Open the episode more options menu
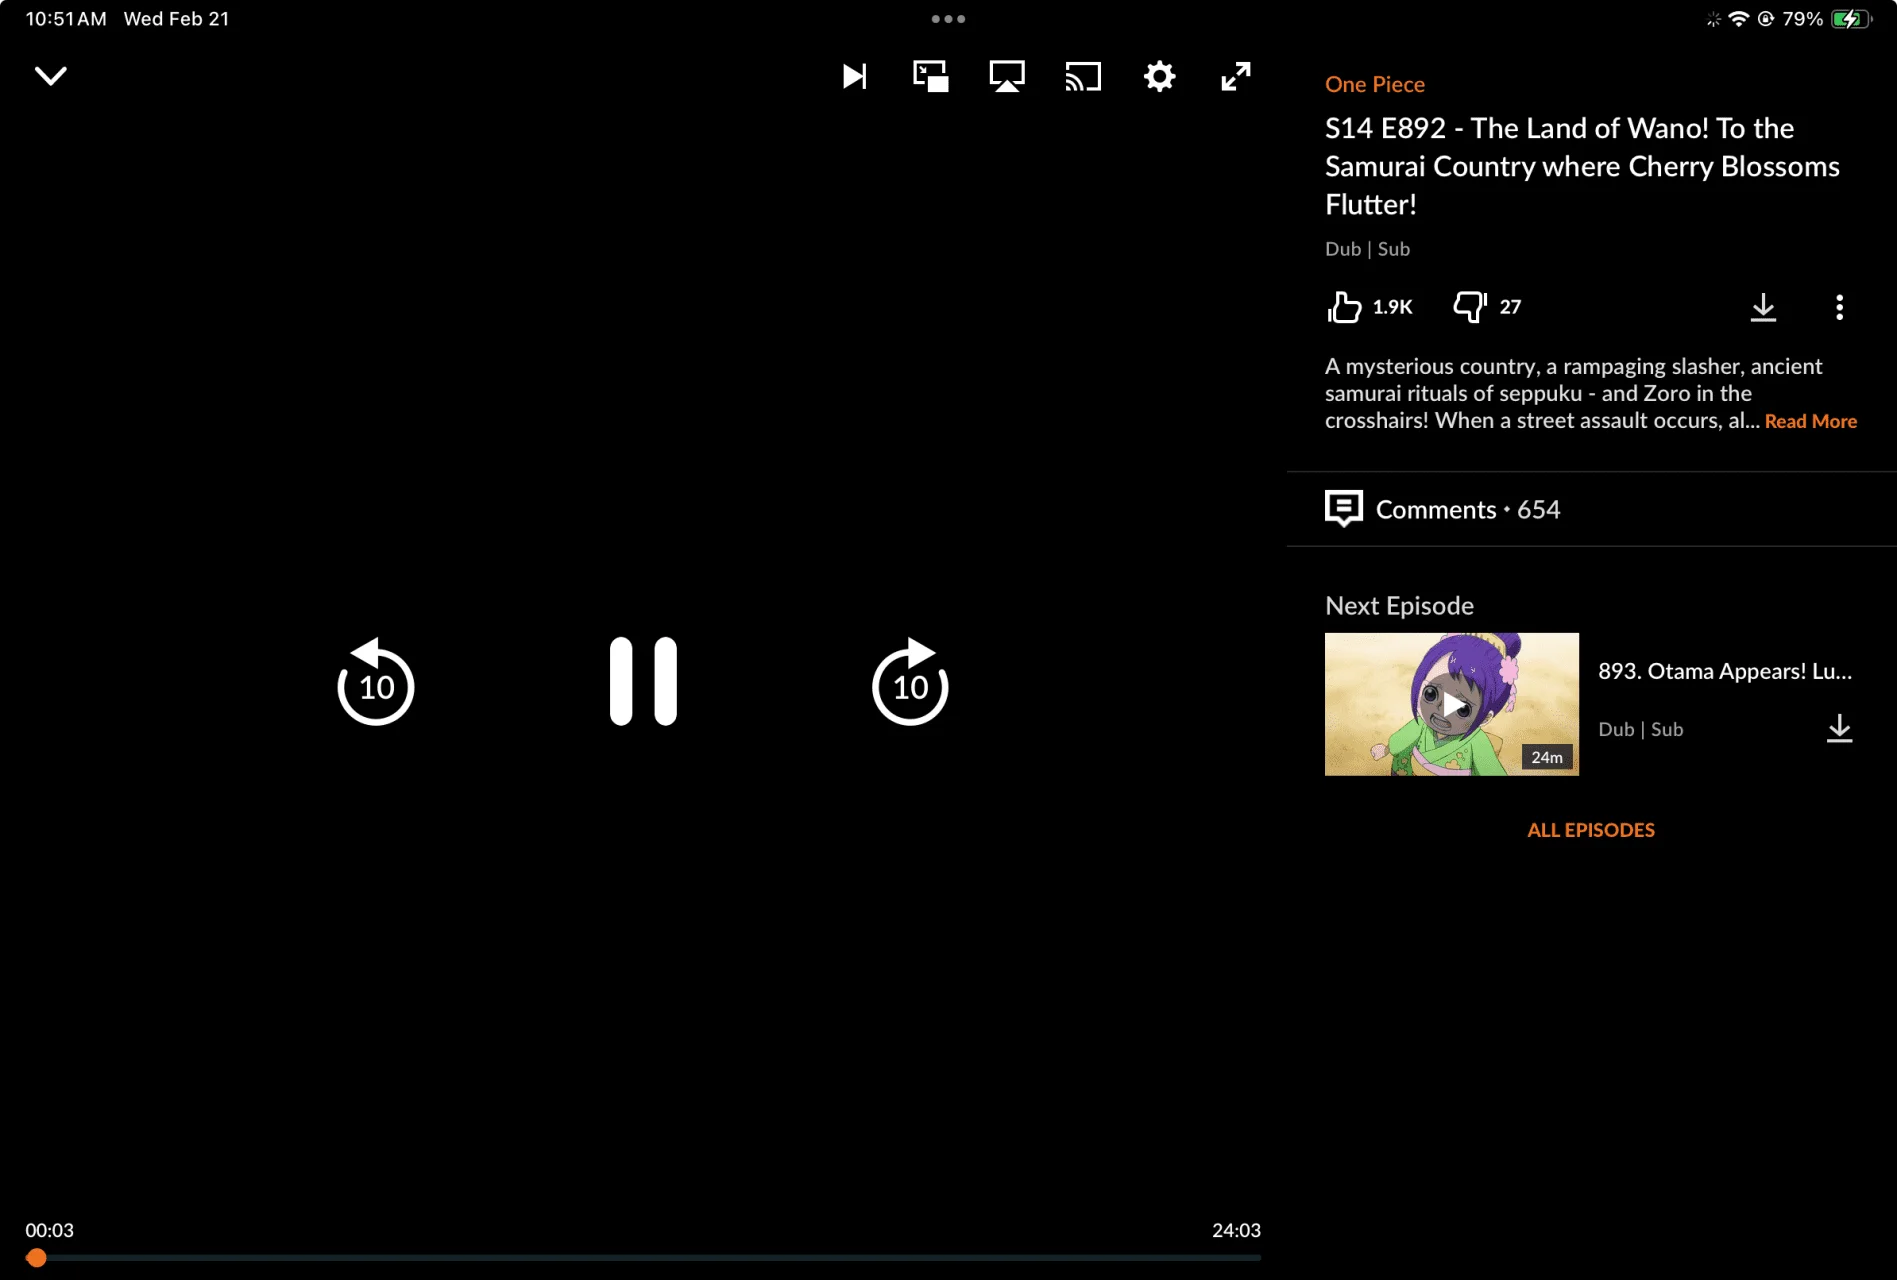1897x1280 pixels. tap(1839, 307)
